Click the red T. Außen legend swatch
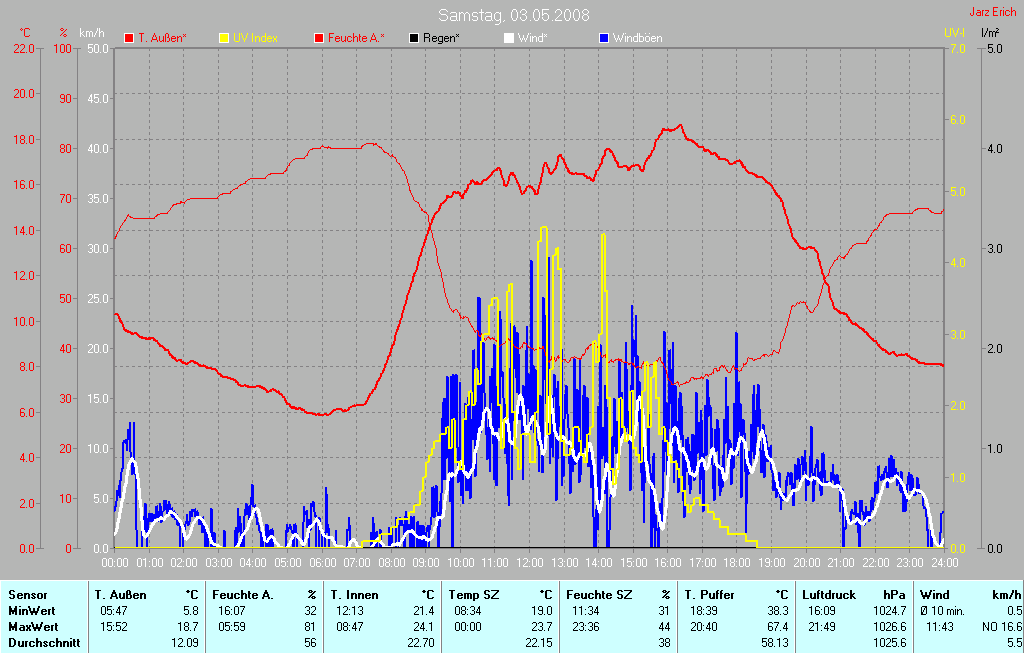This screenshot has height=653, width=1024. click(x=129, y=38)
